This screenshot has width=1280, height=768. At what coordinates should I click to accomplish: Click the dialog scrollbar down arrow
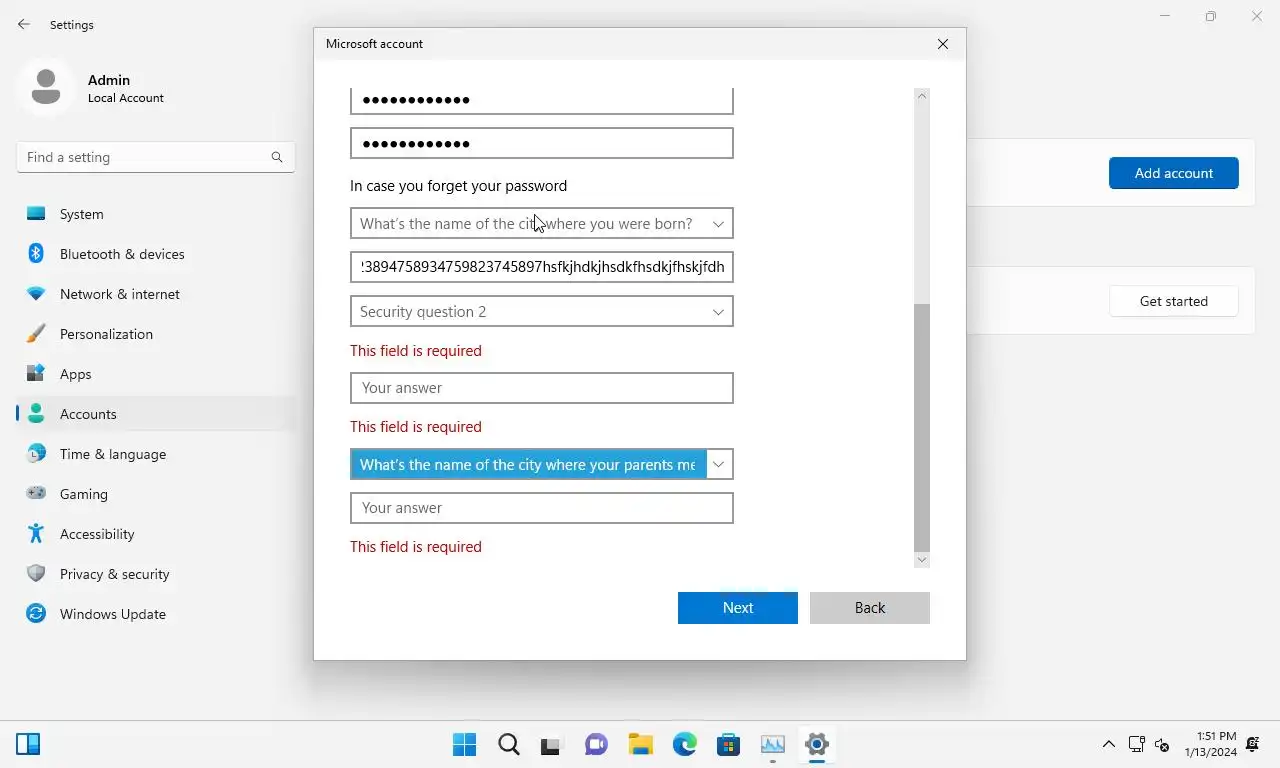point(922,560)
